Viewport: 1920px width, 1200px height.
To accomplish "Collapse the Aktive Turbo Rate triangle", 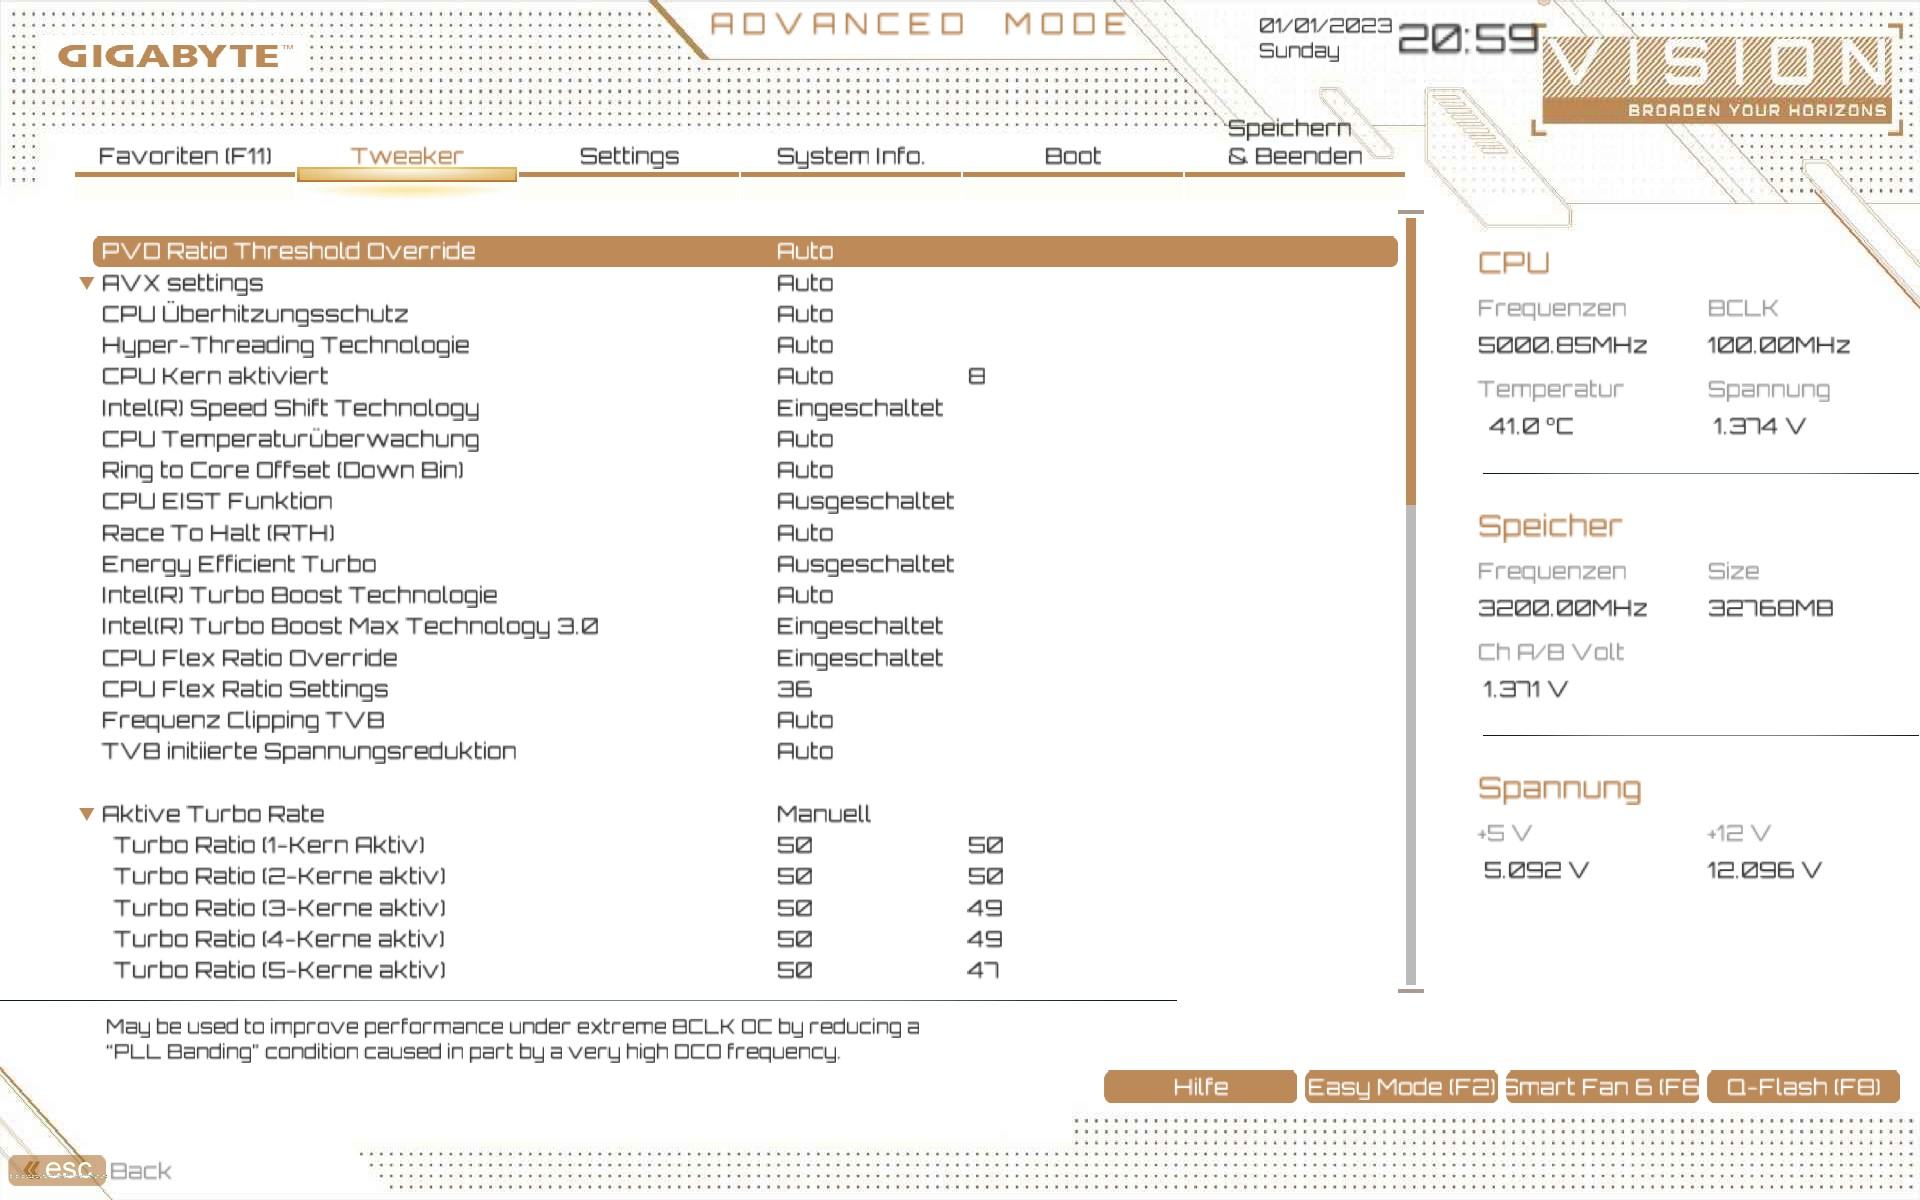I will point(87,814).
